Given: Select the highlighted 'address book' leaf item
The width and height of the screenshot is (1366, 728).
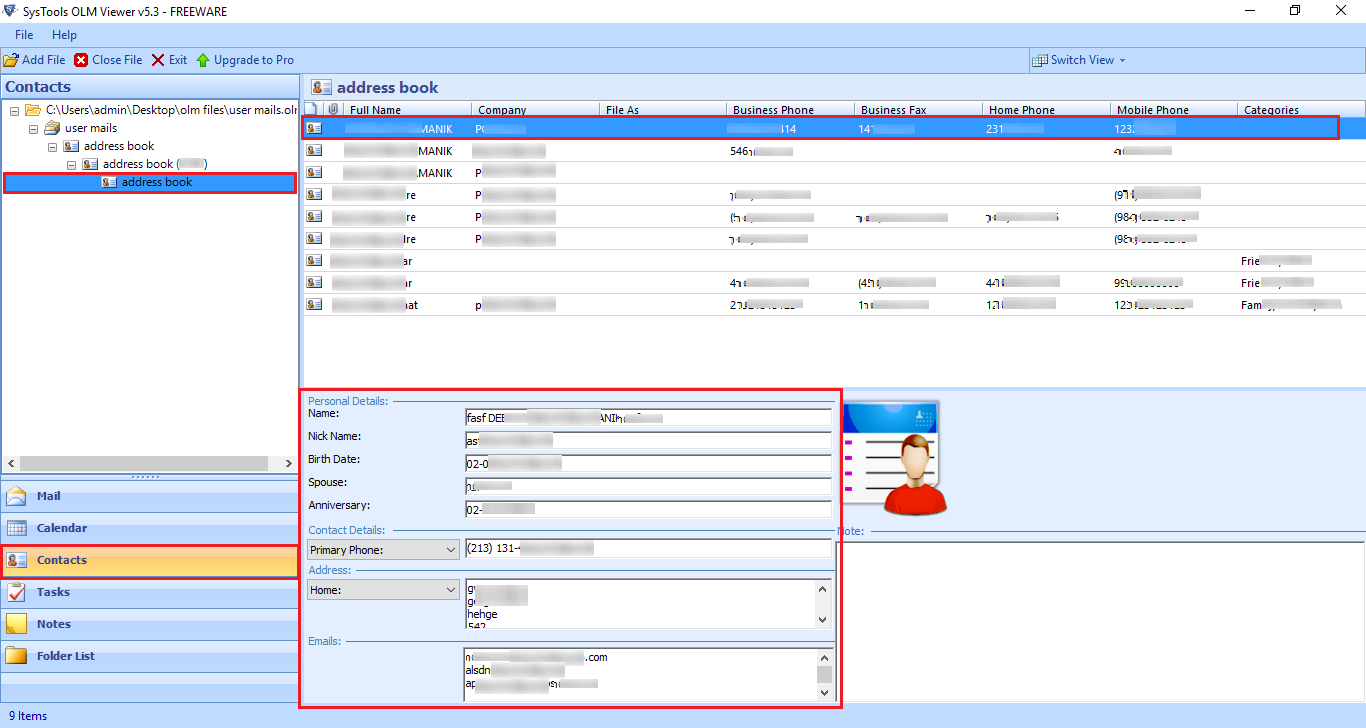Looking at the screenshot, I should point(157,182).
